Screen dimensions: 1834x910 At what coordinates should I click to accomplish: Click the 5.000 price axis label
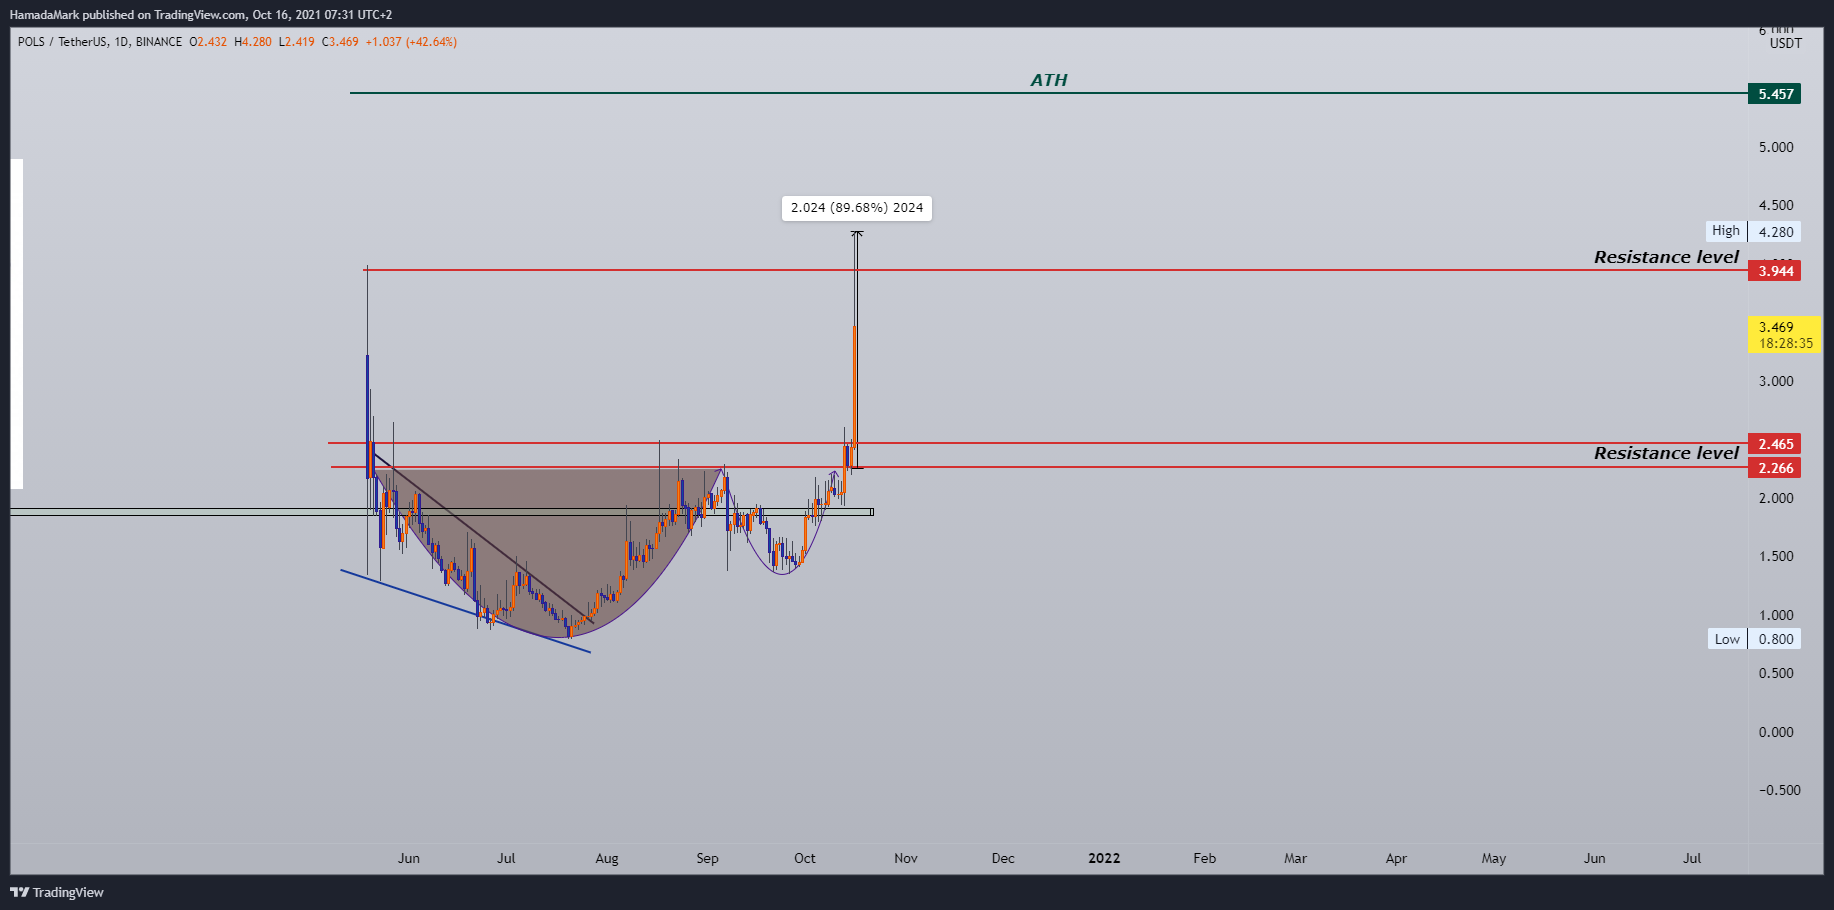click(1776, 147)
